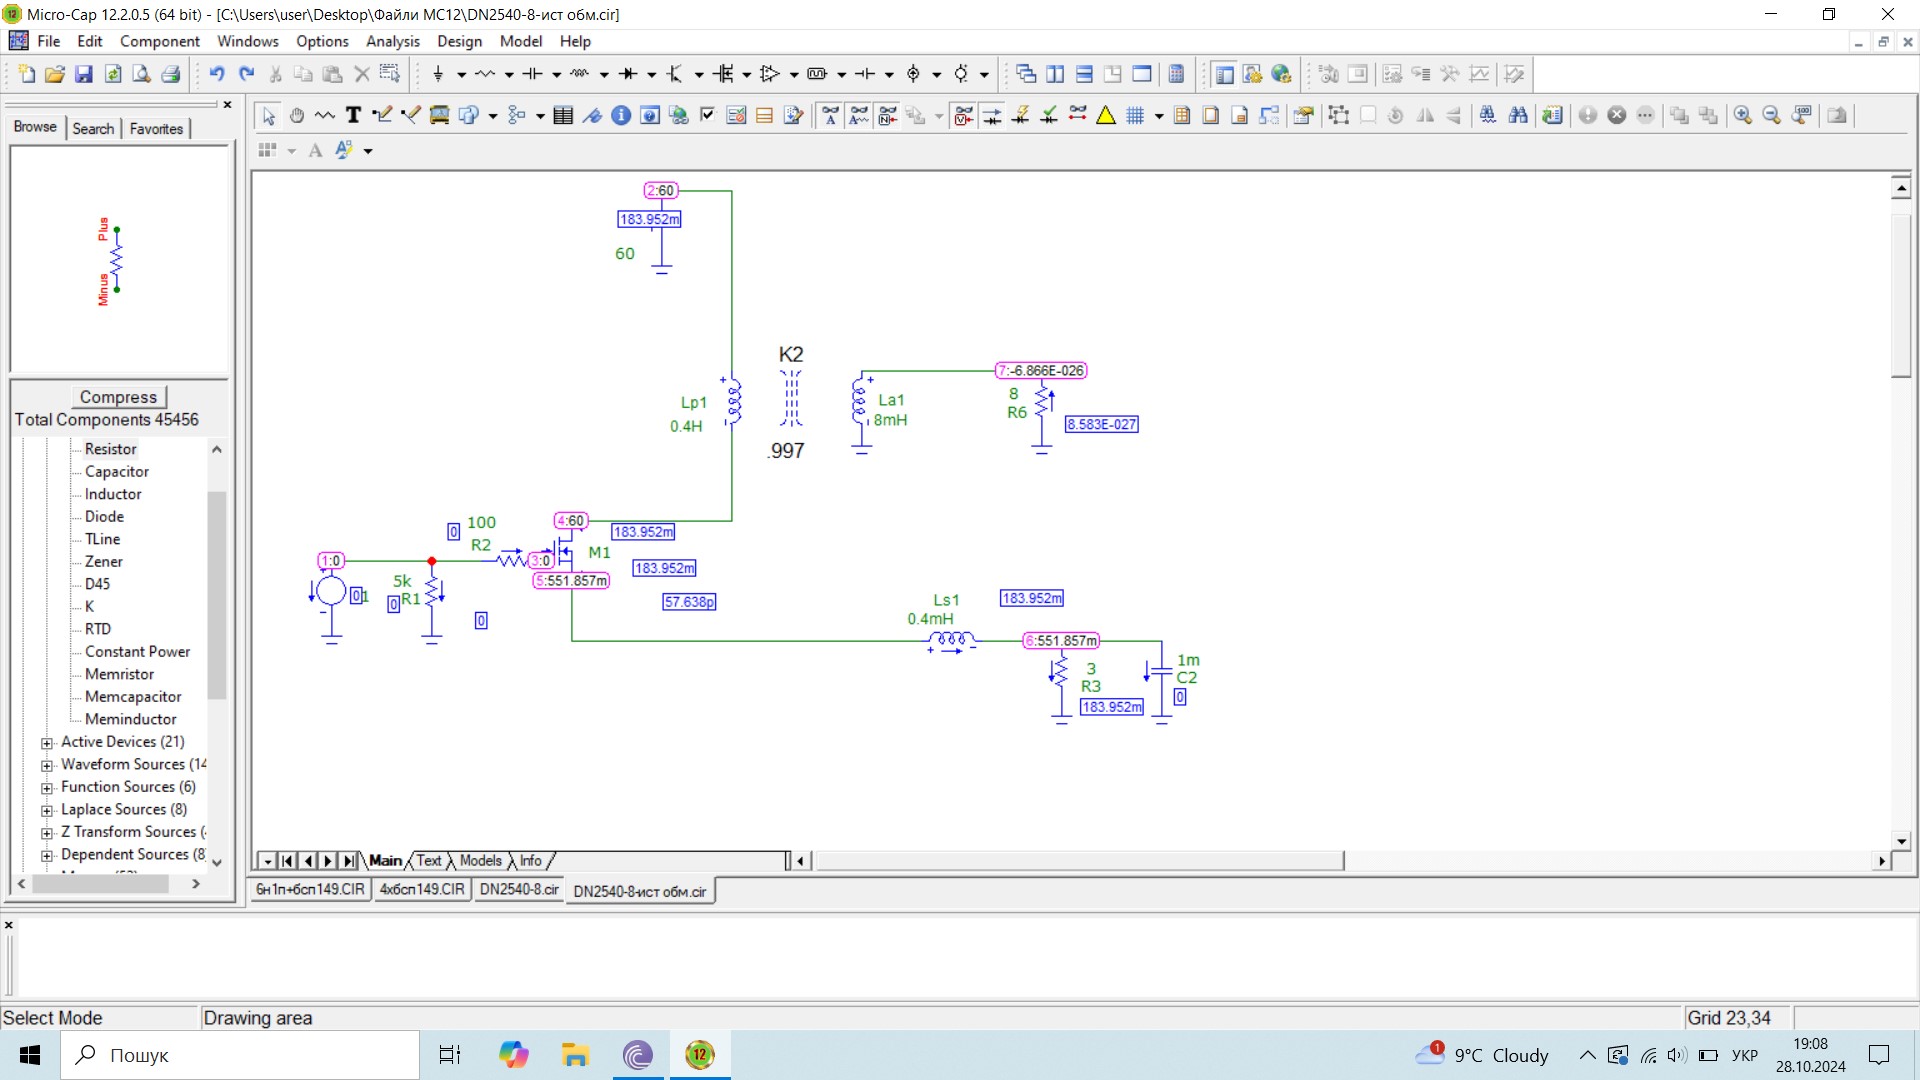
Task: Open File Explorer from the taskbar
Action: tap(574, 1055)
